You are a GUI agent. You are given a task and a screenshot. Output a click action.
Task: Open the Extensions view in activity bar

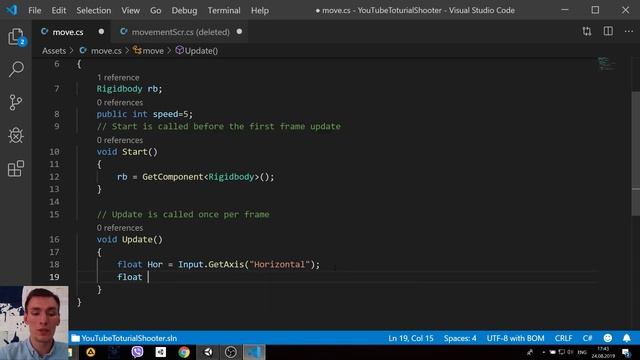coord(16,168)
